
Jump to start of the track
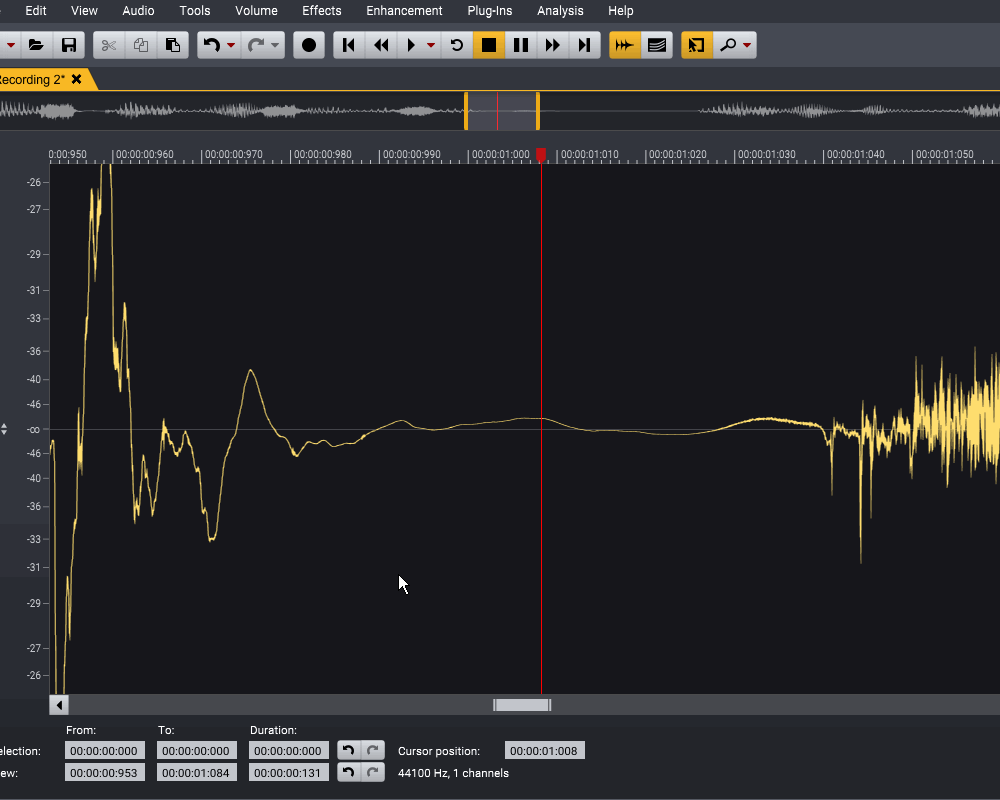(349, 45)
